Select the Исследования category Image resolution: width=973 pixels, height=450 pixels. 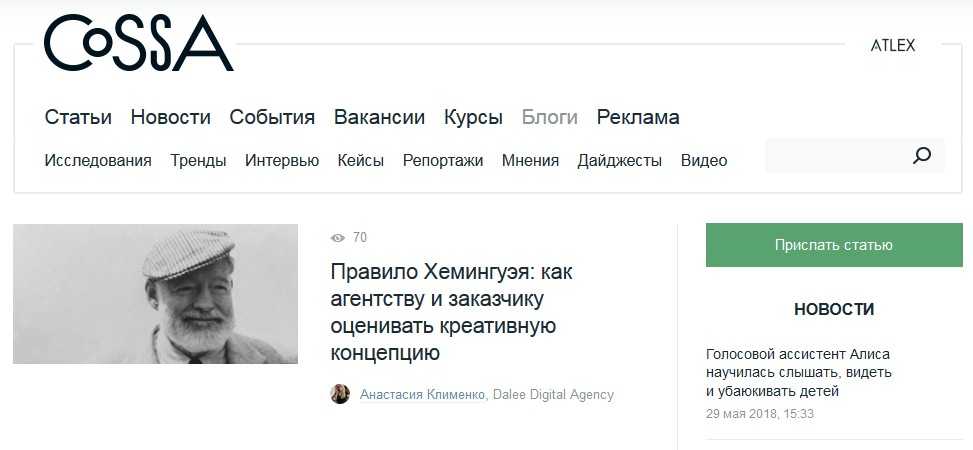[x=98, y=160]
